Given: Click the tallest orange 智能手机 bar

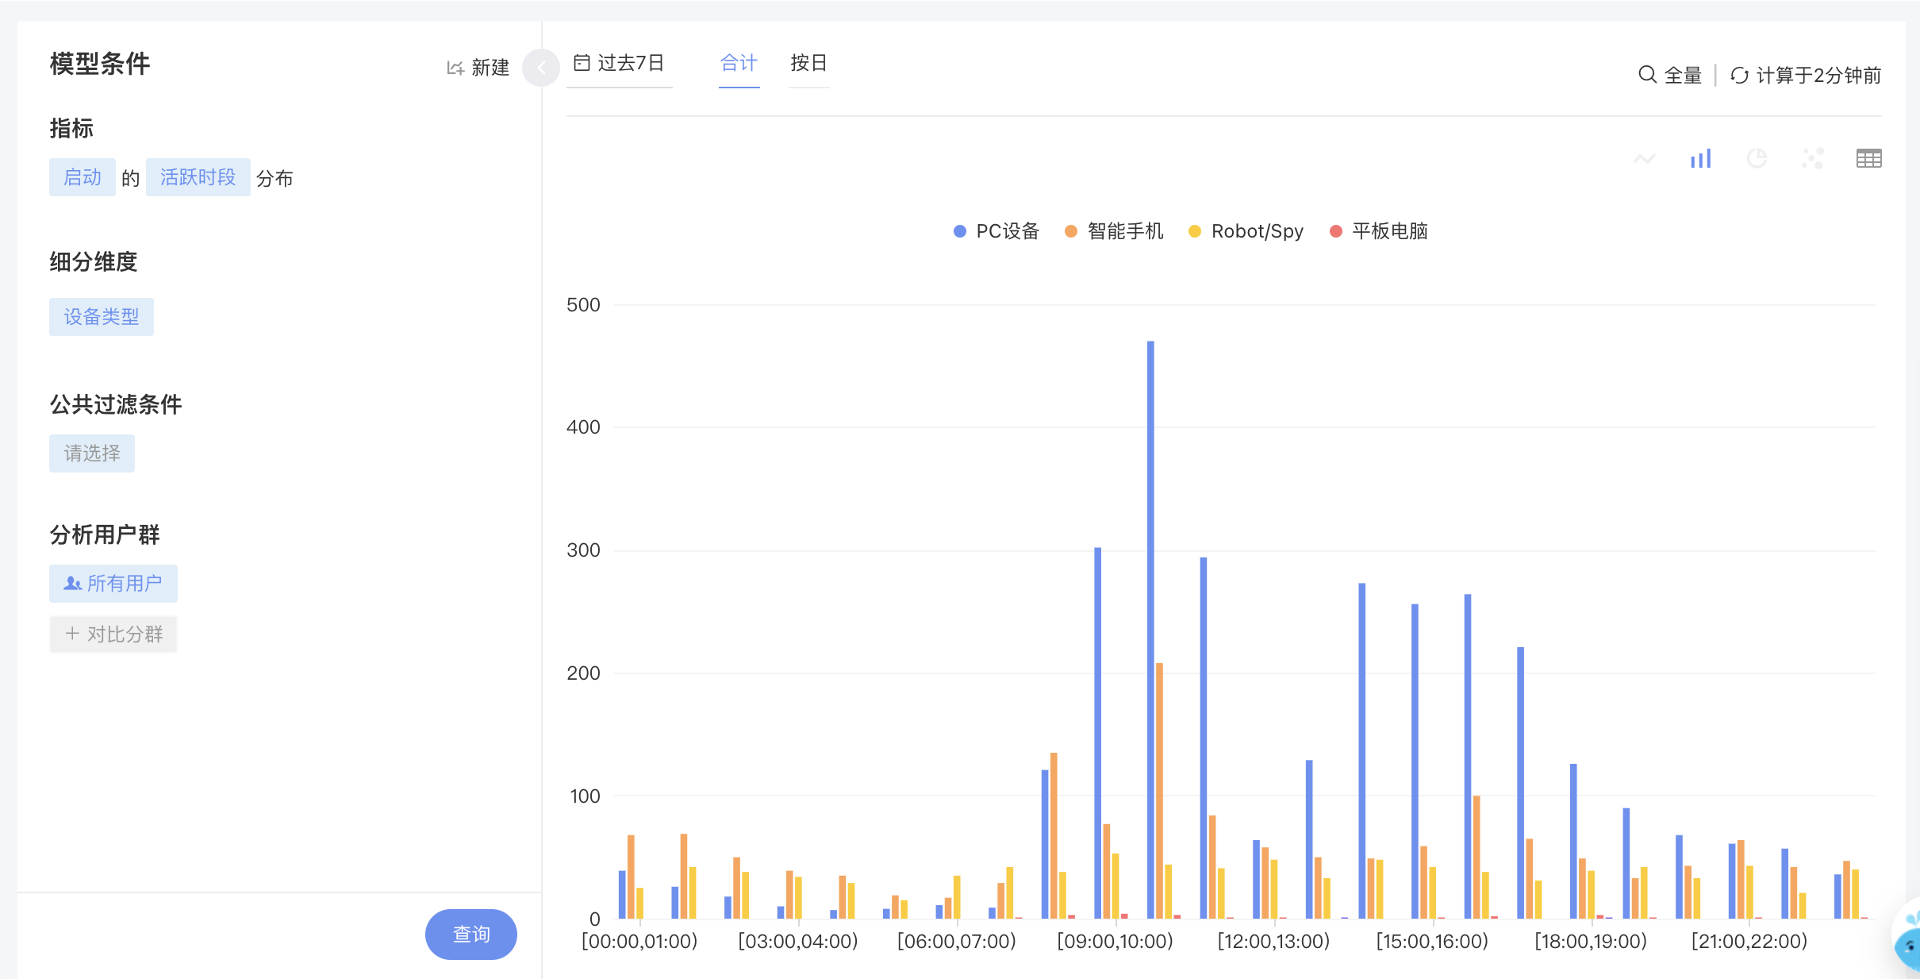Looking at the screenshot, I should click(1160, 791).
